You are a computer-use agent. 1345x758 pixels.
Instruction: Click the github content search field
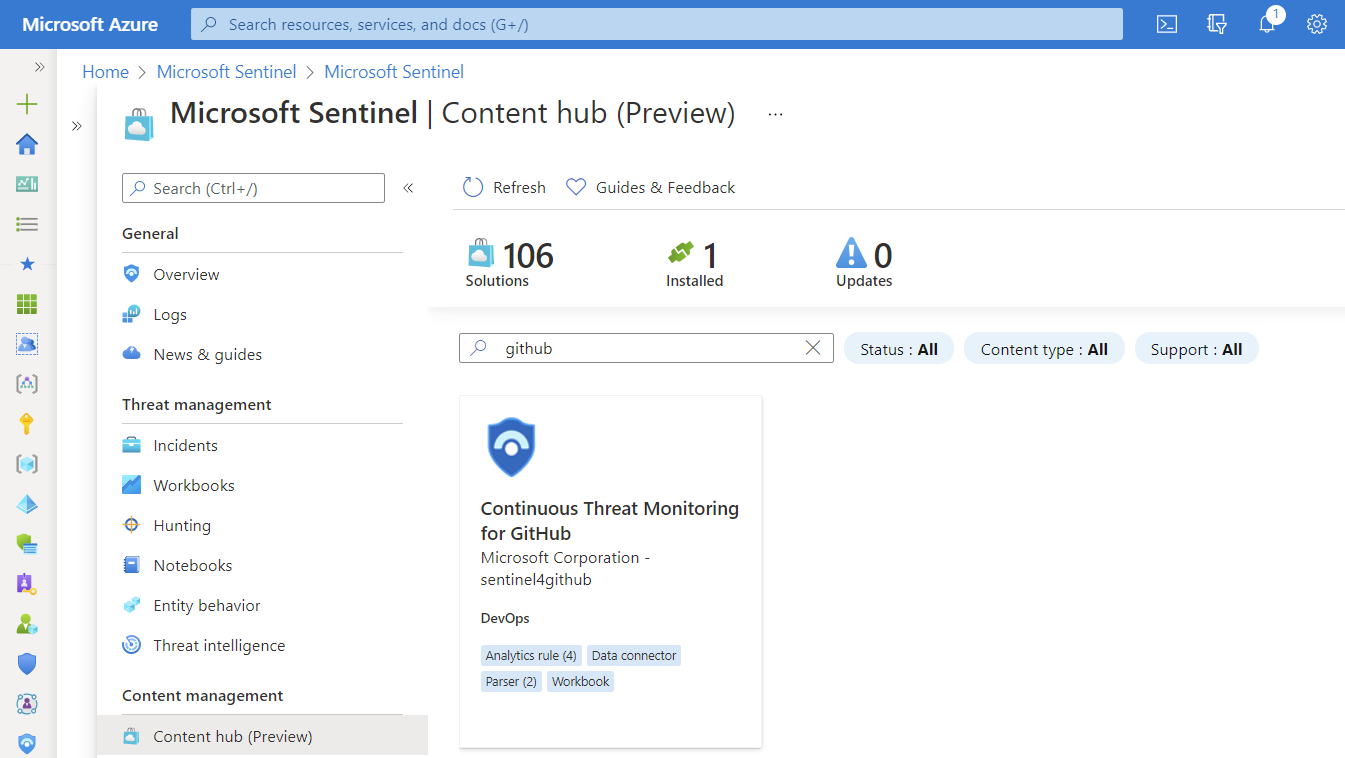click(x=646, y=348)
